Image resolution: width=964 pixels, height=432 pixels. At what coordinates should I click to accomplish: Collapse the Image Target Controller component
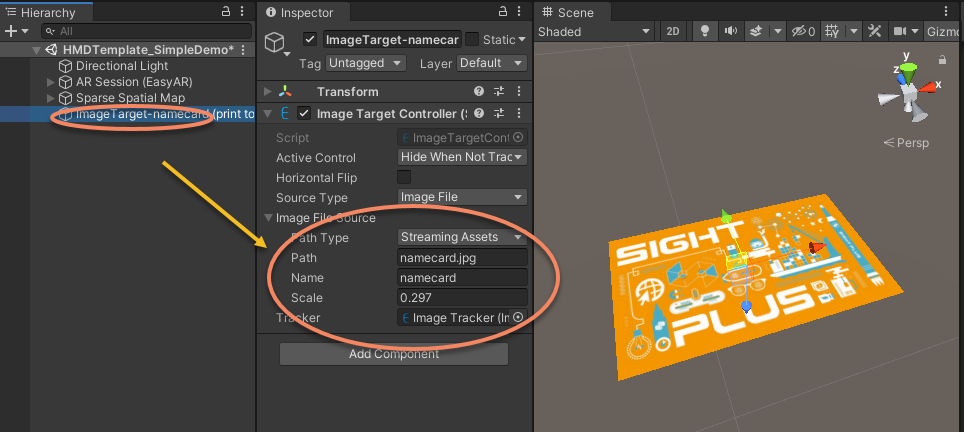267,113
